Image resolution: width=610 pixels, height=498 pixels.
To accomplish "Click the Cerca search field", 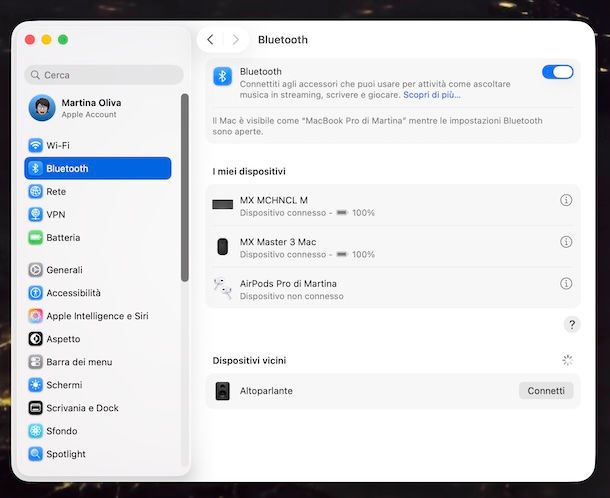I will click(x=104, y=75).
